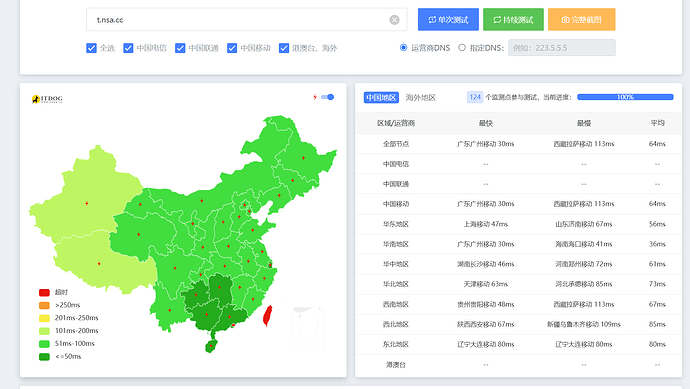This screenshot has width=690, height=389.
Task: Click the red lightning icon above map
Action: tap(315, 97)
